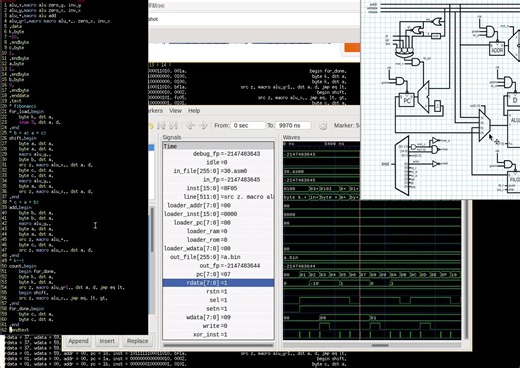Screen dimensions: 520x368
Task: Select the in_file[255:0] signal row
Action: pyautogui.click(x=218, y=171)
